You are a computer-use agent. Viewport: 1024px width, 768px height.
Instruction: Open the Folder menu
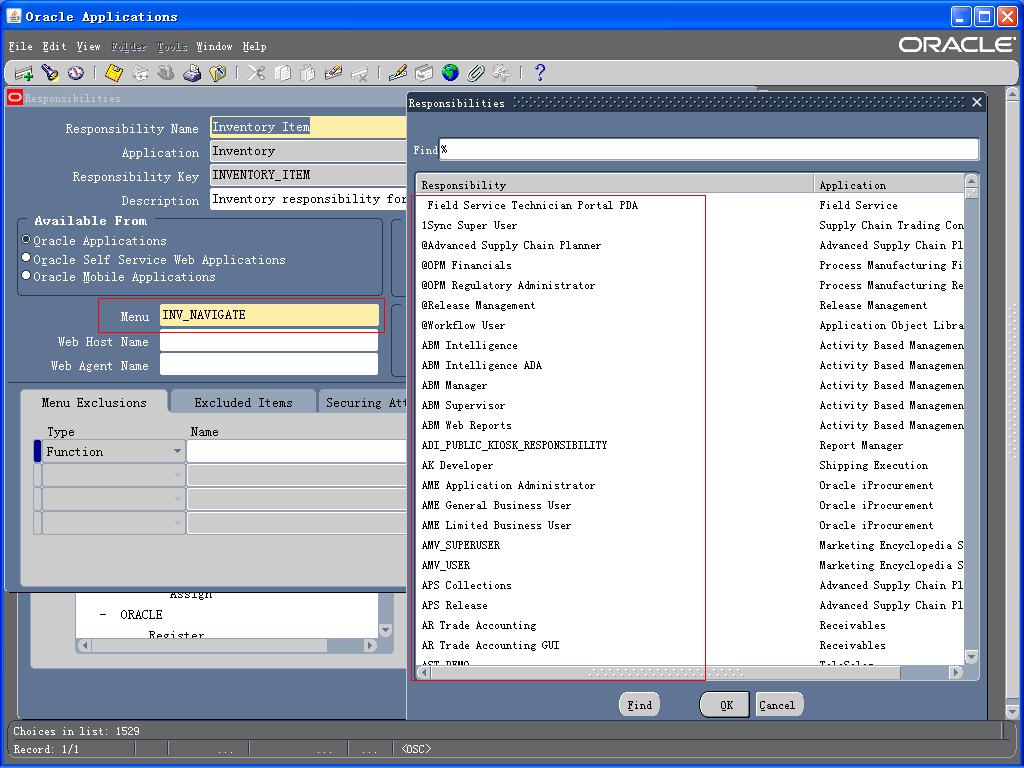(129, 46)
